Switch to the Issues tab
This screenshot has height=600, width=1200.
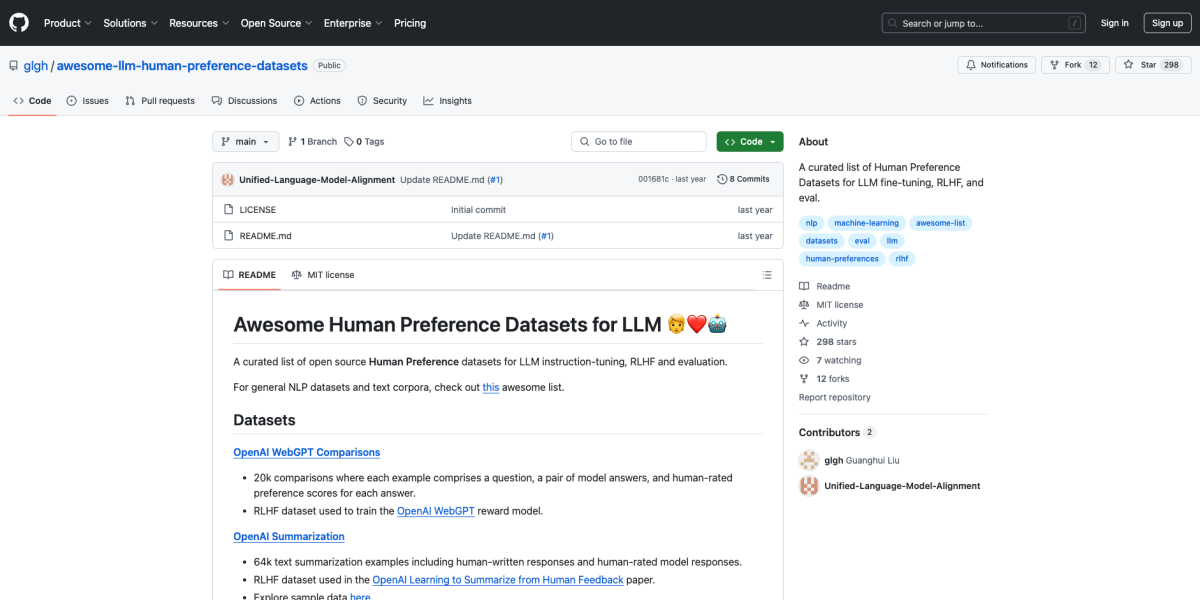[x=87, y=100]
